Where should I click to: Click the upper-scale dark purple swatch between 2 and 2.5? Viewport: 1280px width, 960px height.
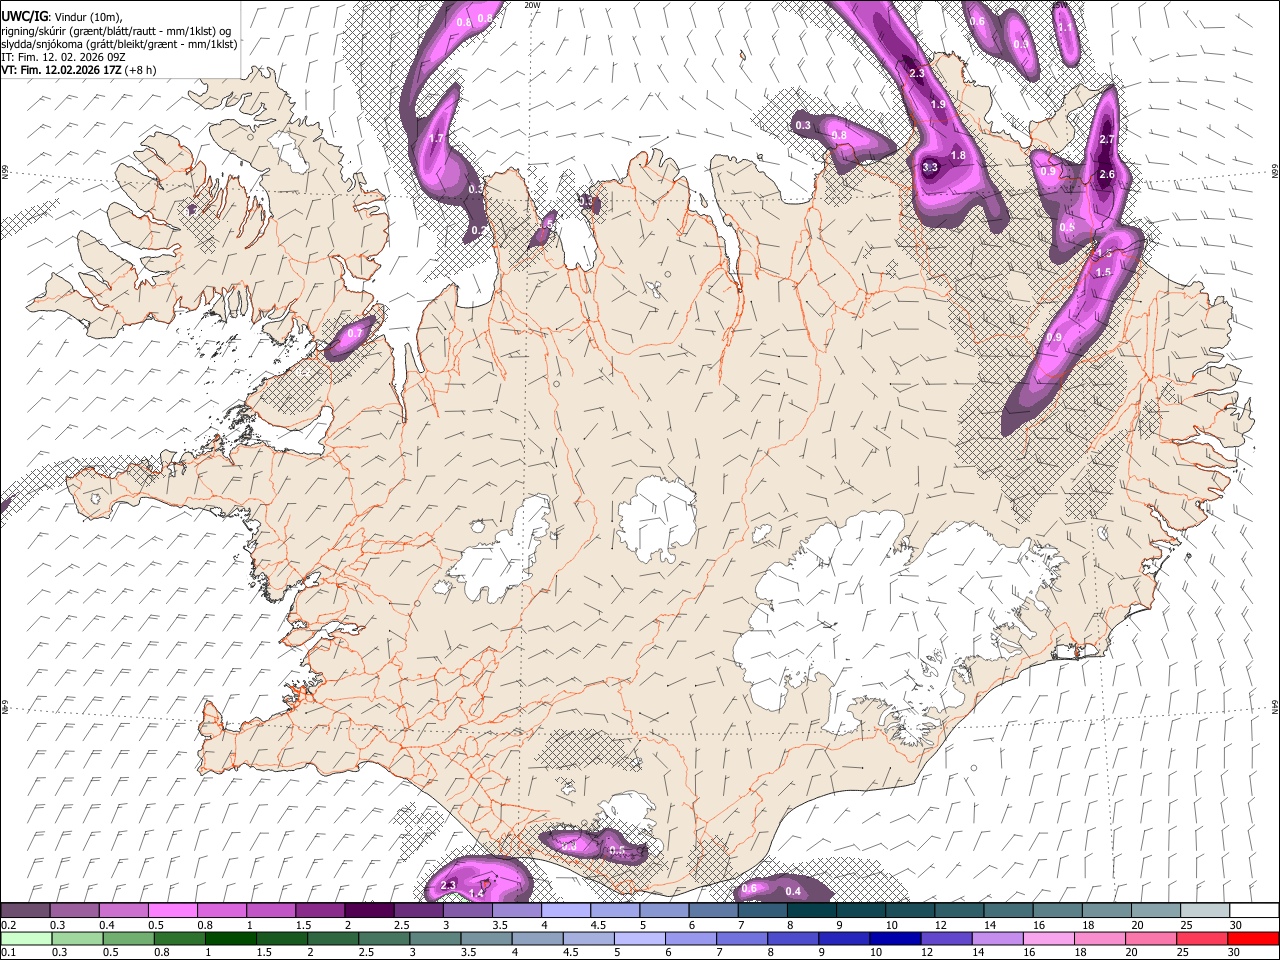(369, 911)
